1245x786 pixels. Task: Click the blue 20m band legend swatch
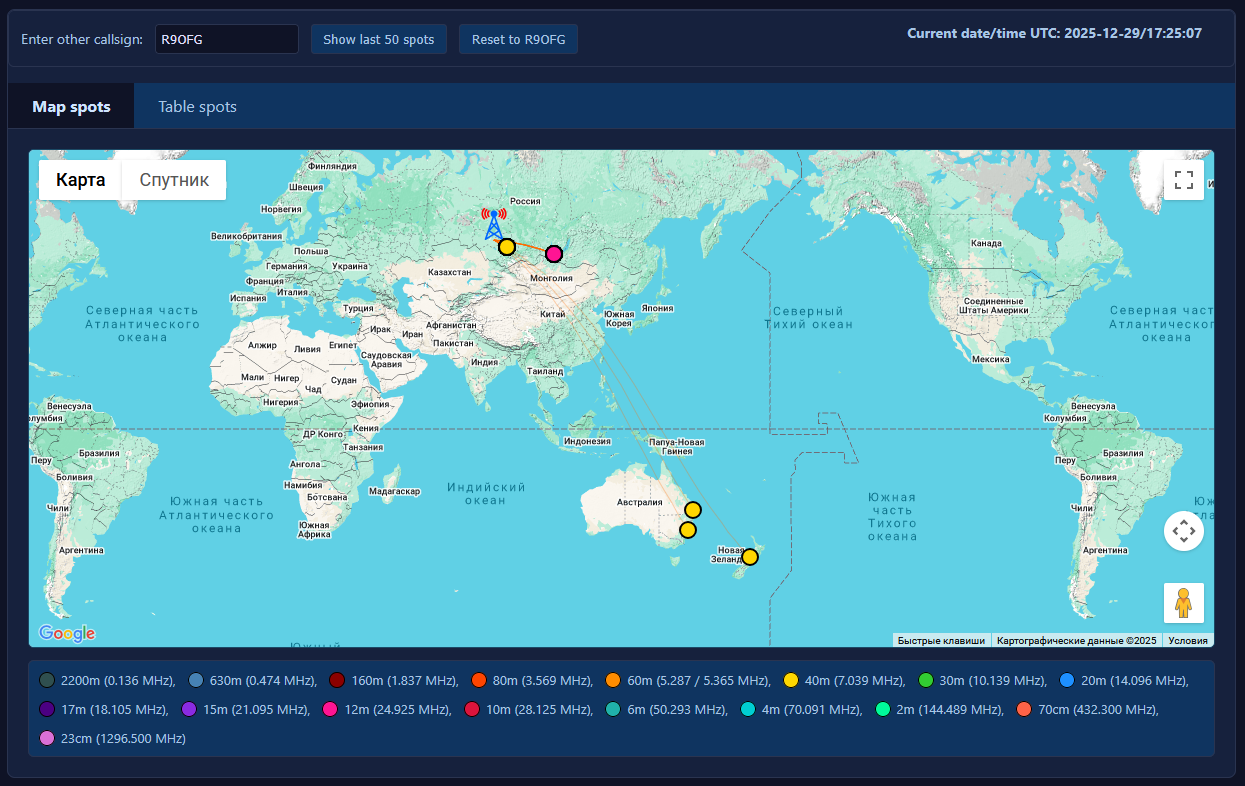pos(1066,681)
